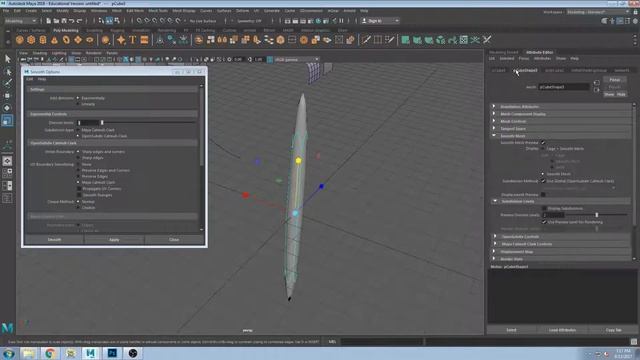Click the Copy Tab button
The image size is (640, 360).
click(x=613, y=330)
